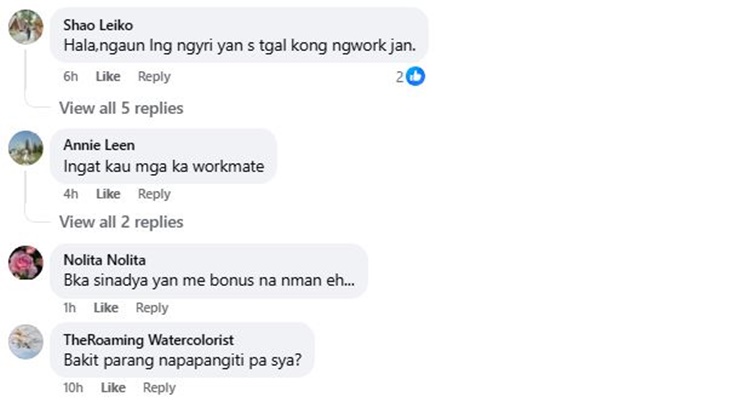The height and width of the screenshot is (402, 750).
Task: Open the 6h timestamp on Shao Leiko's comment
Action: (70, 77)
